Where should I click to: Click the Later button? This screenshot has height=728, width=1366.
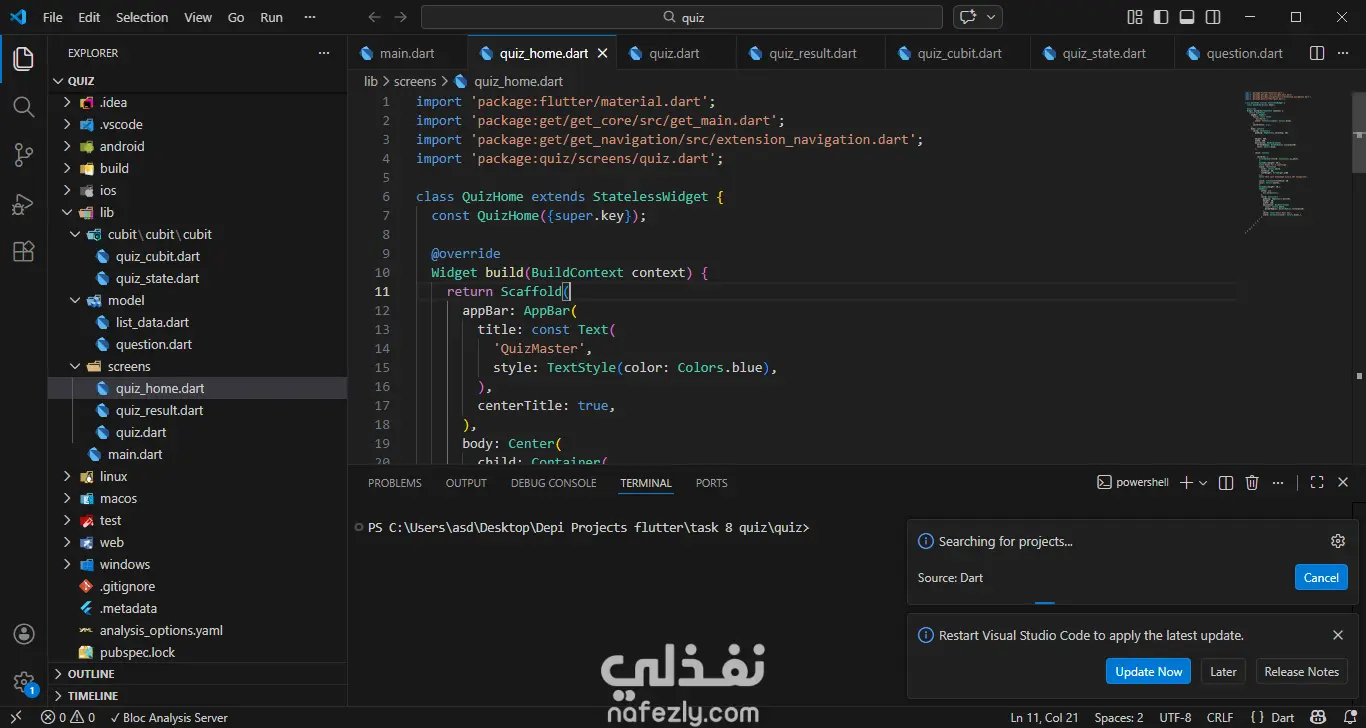[x=1223, y=671]
